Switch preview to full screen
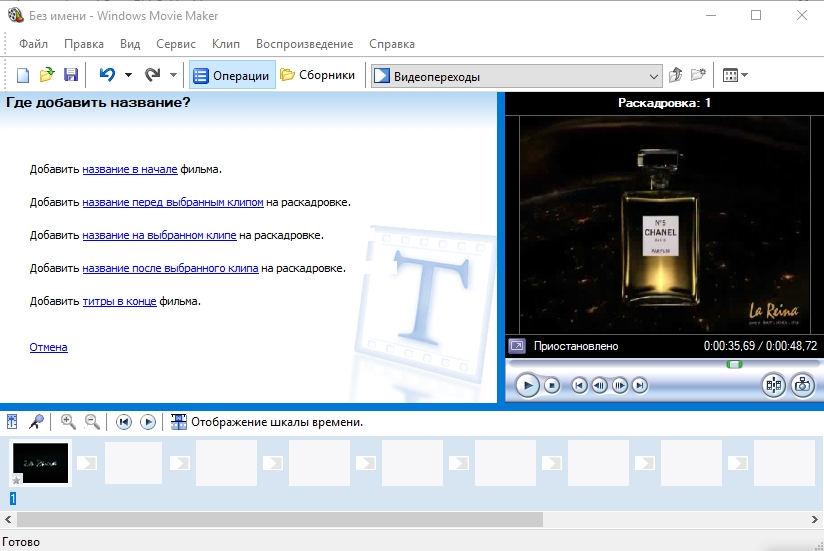The image size is (824, 551). (517, 346)
